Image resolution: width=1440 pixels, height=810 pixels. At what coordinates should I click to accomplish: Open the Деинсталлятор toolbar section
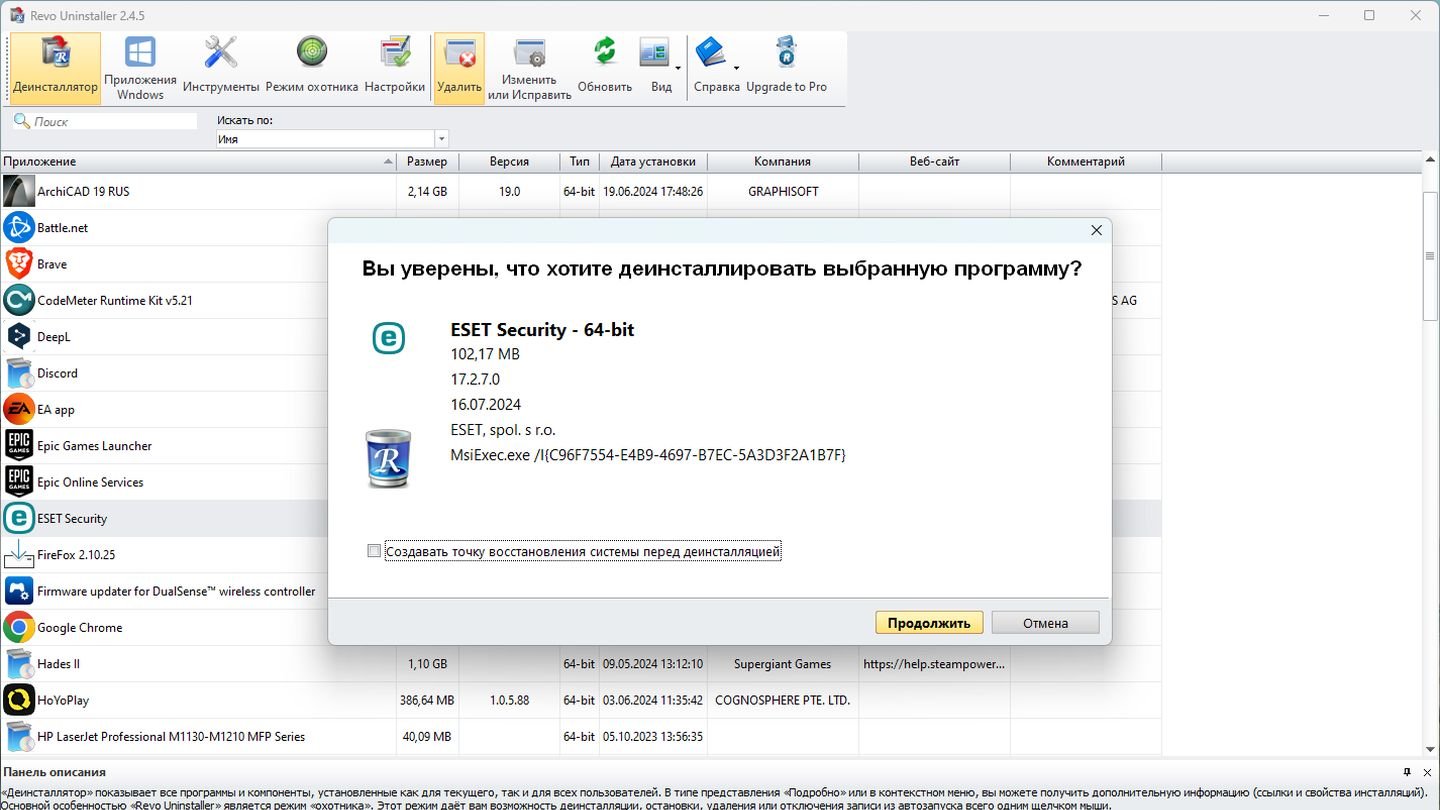coord(56,68)
